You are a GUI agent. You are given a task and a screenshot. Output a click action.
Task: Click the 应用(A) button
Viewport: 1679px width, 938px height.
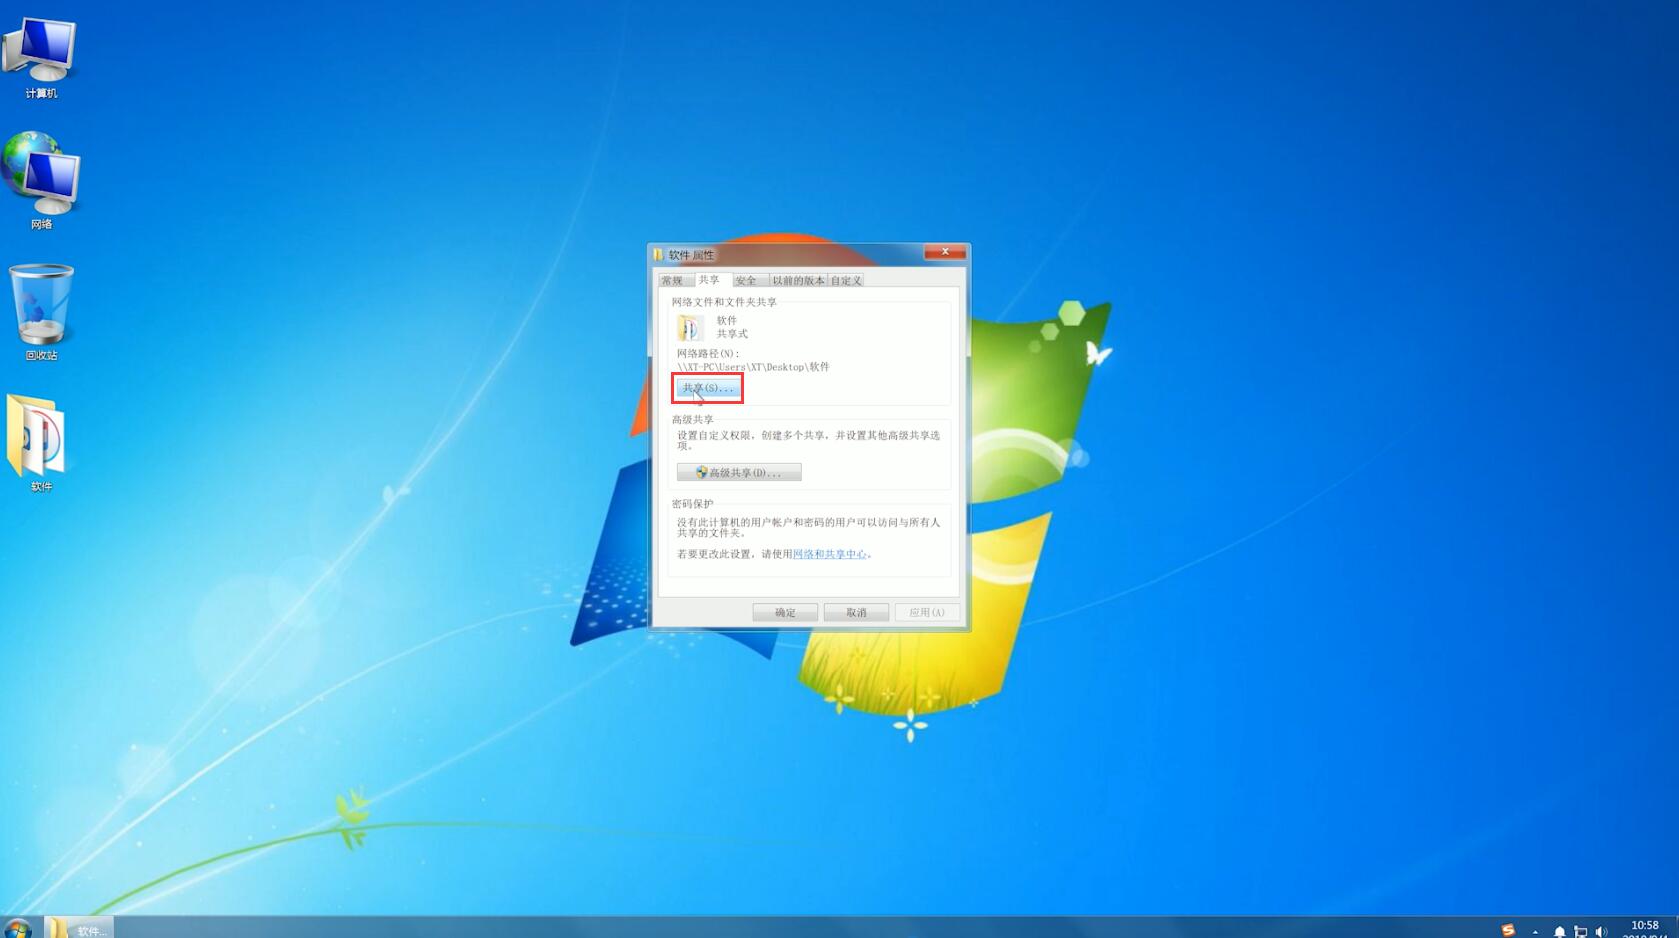927,612
